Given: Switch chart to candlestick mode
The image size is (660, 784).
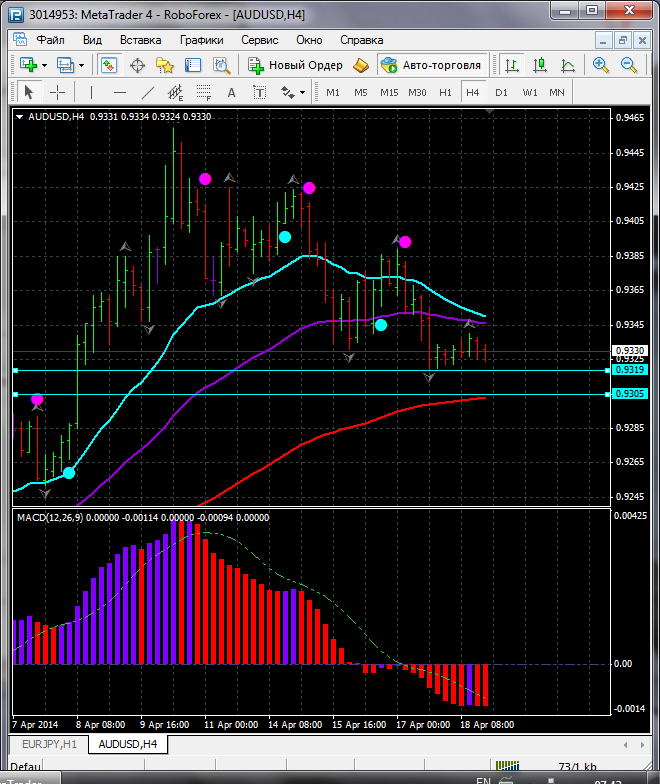Looking at the screenshot, I should pos(540,65).
